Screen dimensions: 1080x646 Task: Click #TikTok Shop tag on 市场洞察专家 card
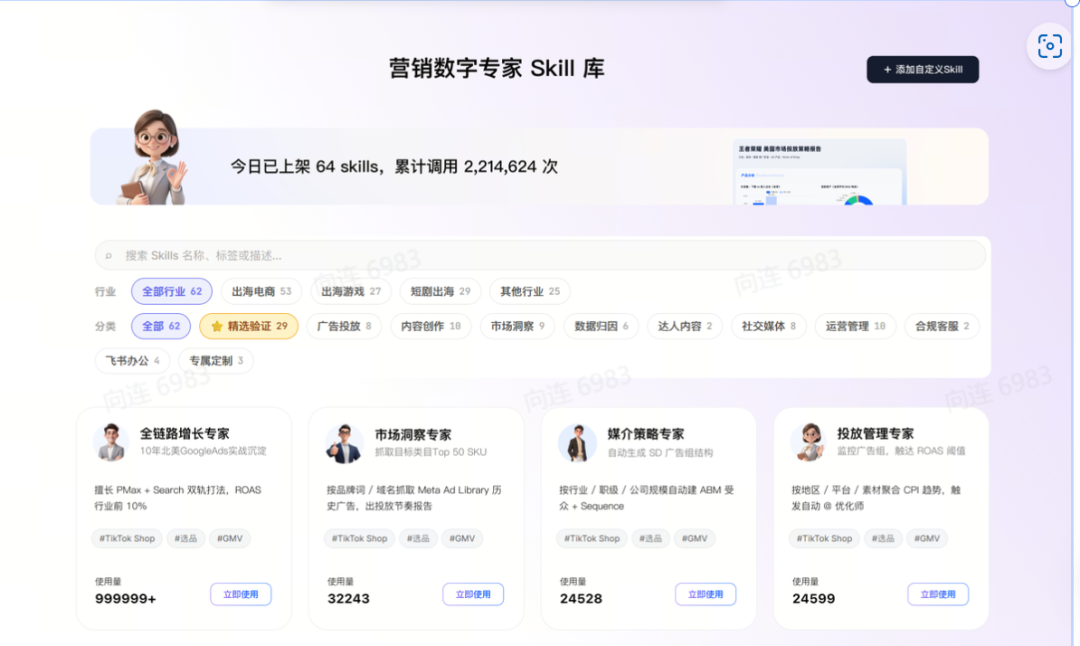click(x=360, y=539)
